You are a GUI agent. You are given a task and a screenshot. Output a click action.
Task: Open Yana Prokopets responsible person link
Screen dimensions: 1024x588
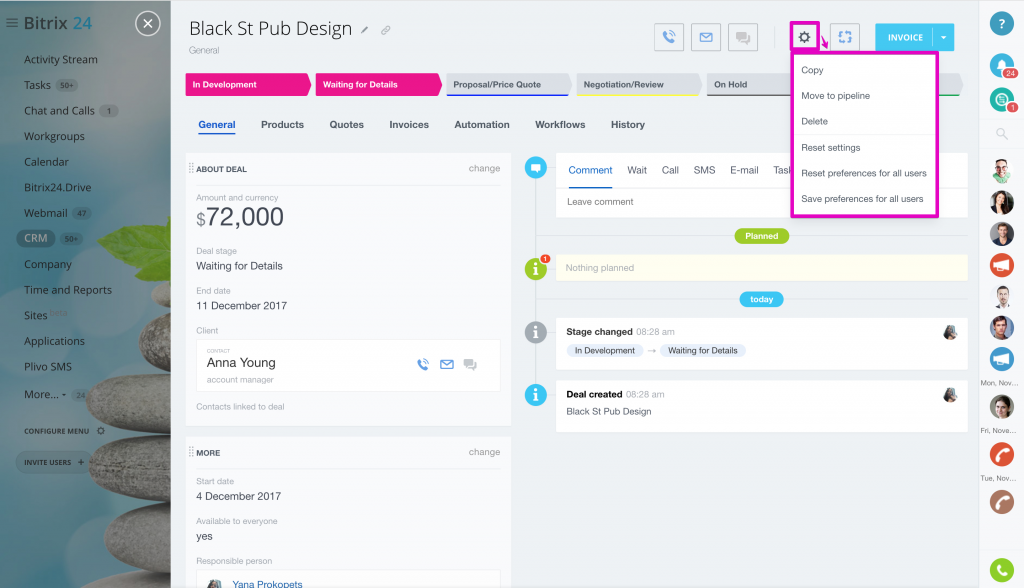tap(267, 583)
